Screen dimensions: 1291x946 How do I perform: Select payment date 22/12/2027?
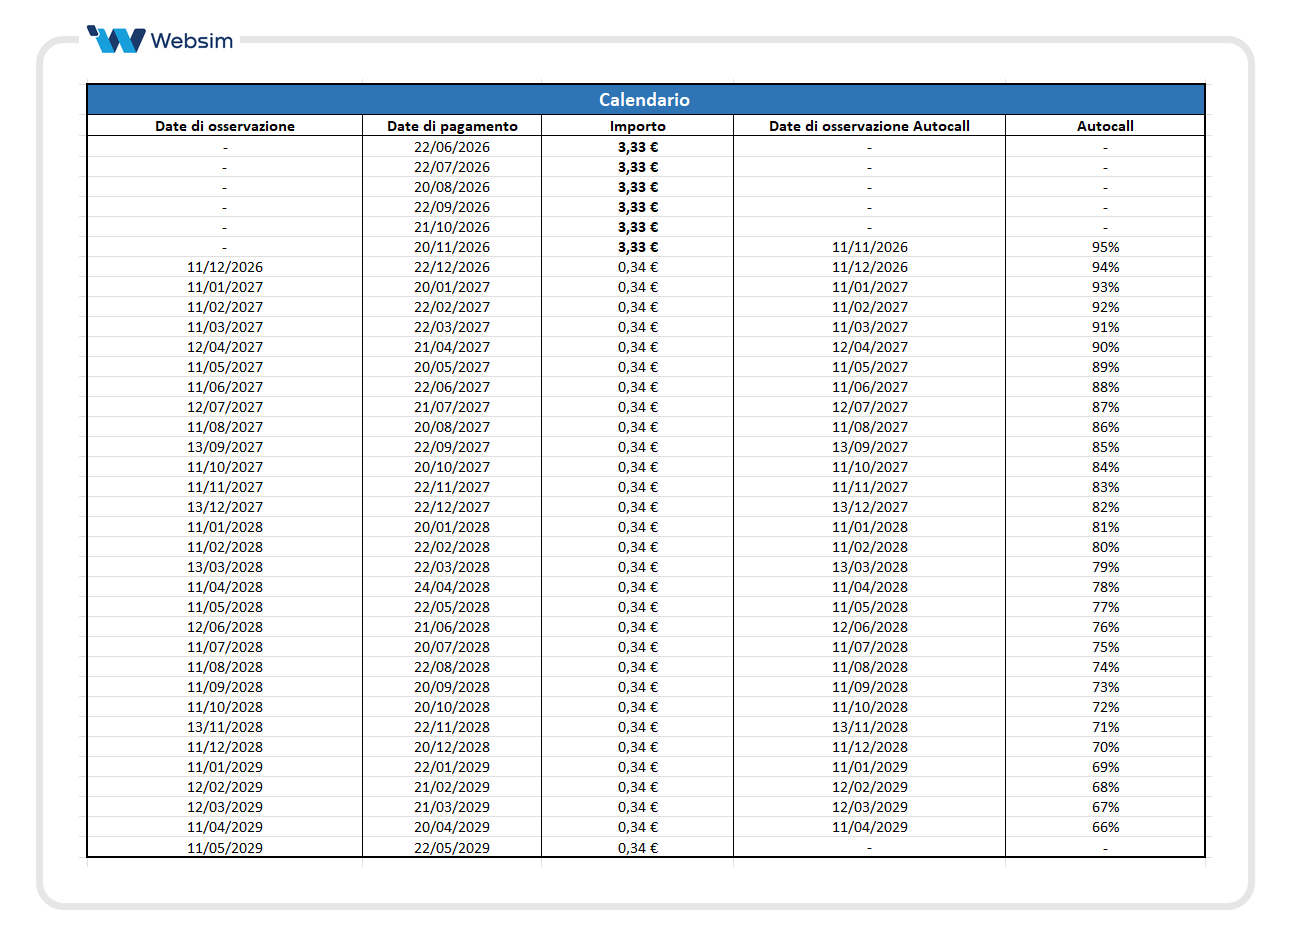click(x=452, y=507)
